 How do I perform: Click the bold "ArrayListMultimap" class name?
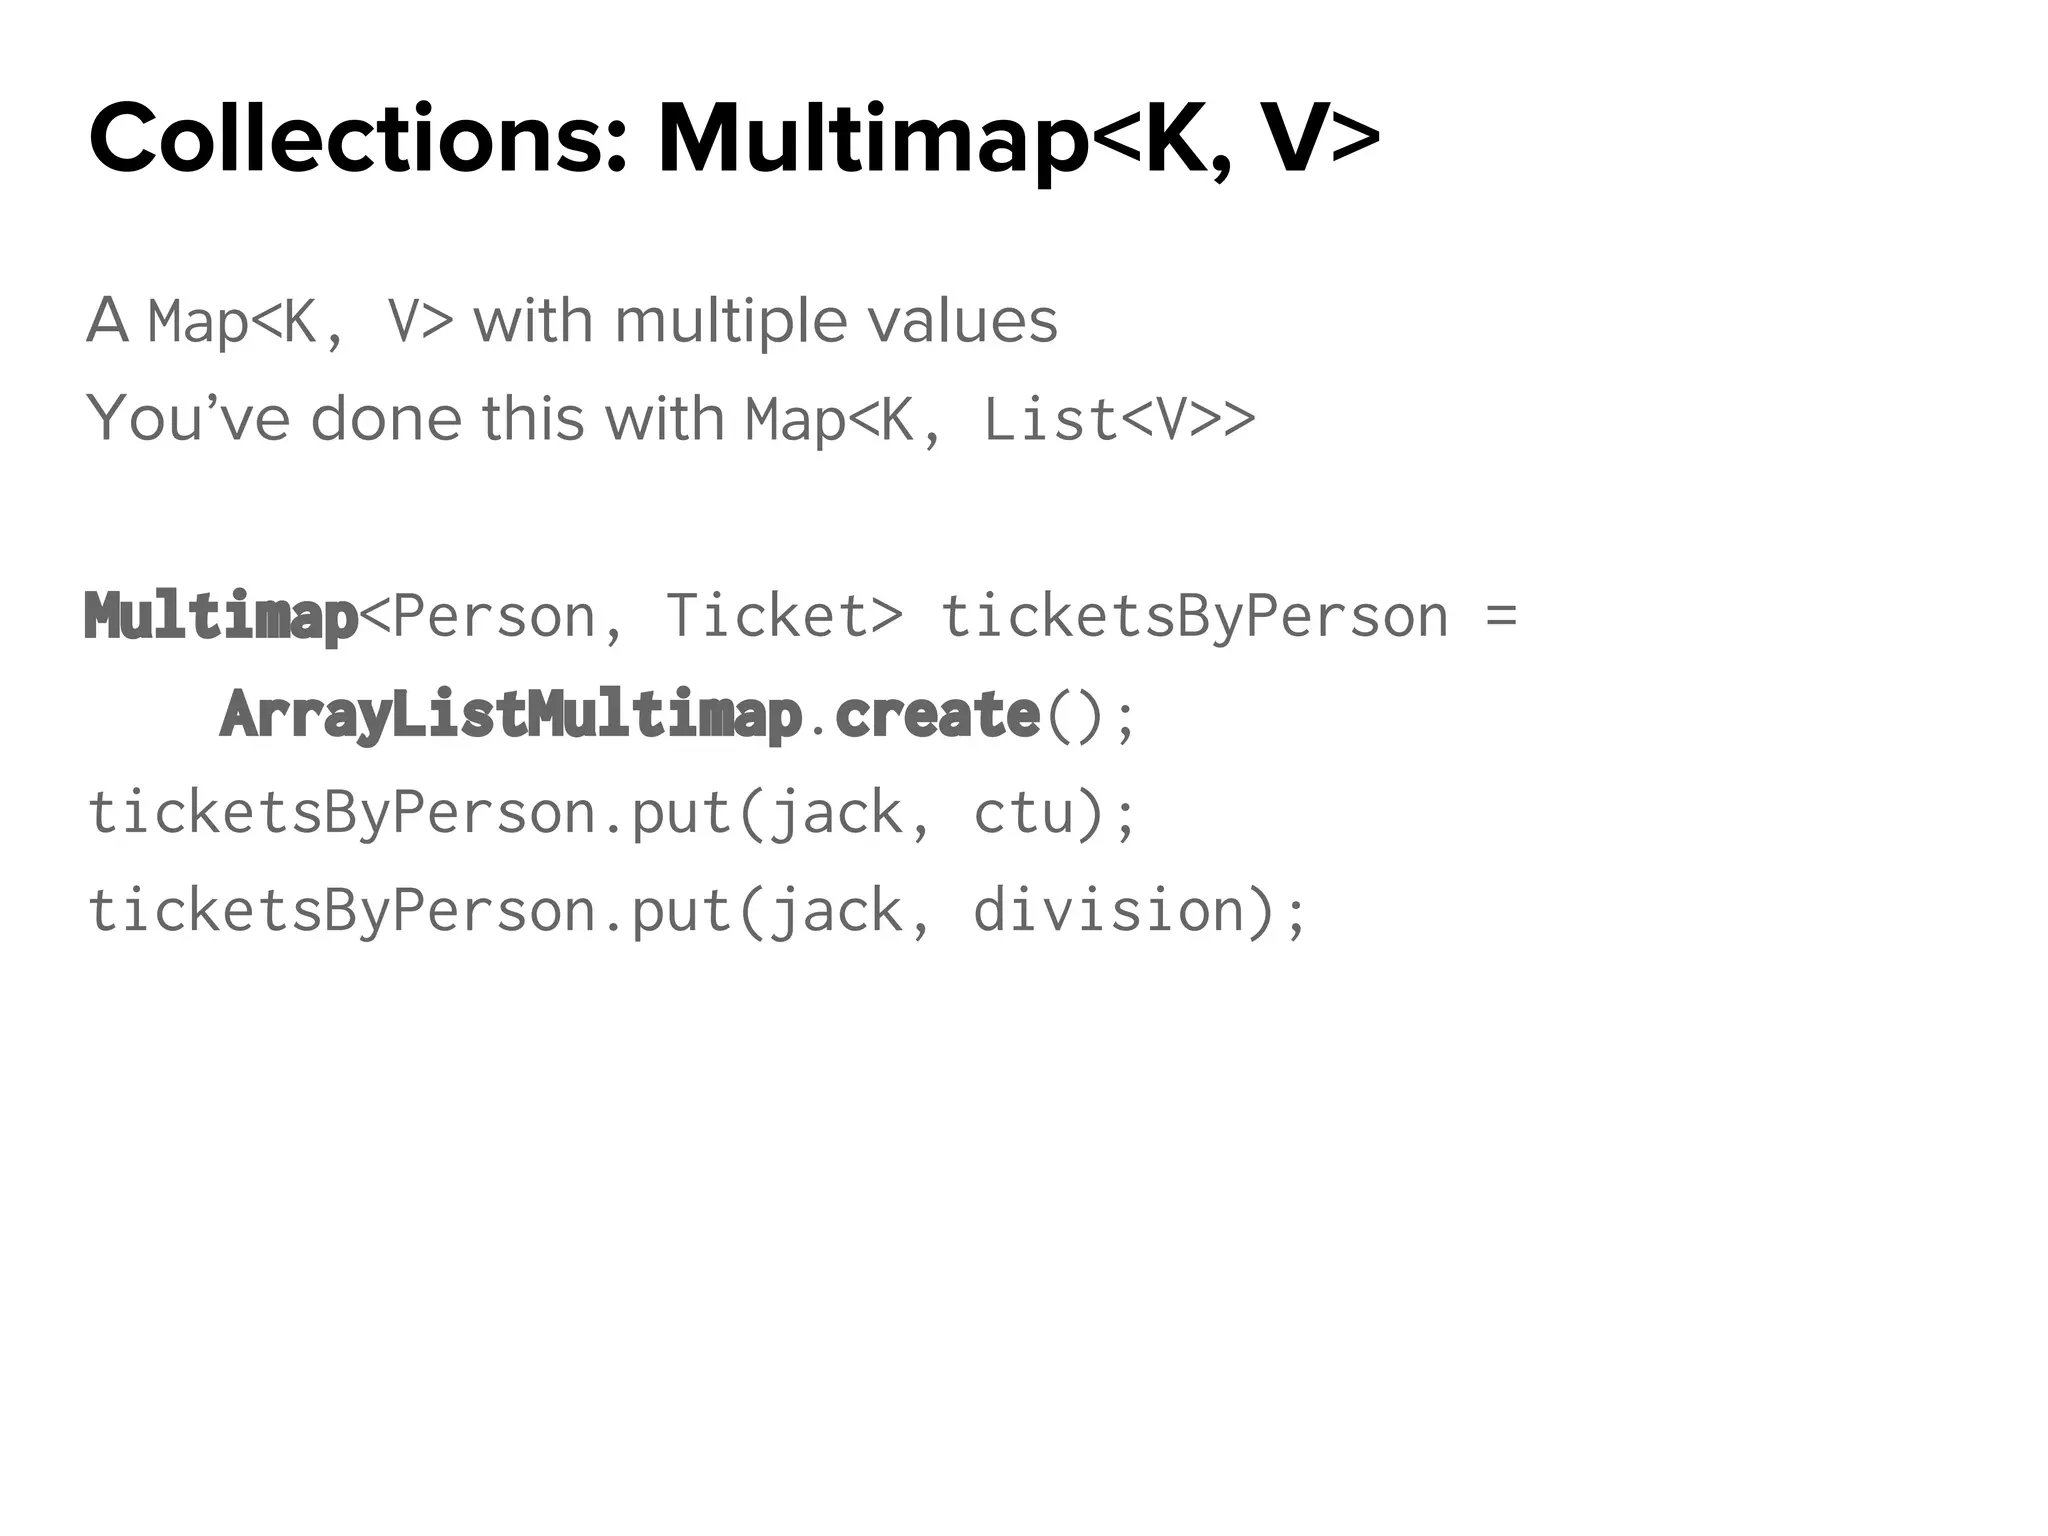[x=511, y=714]
